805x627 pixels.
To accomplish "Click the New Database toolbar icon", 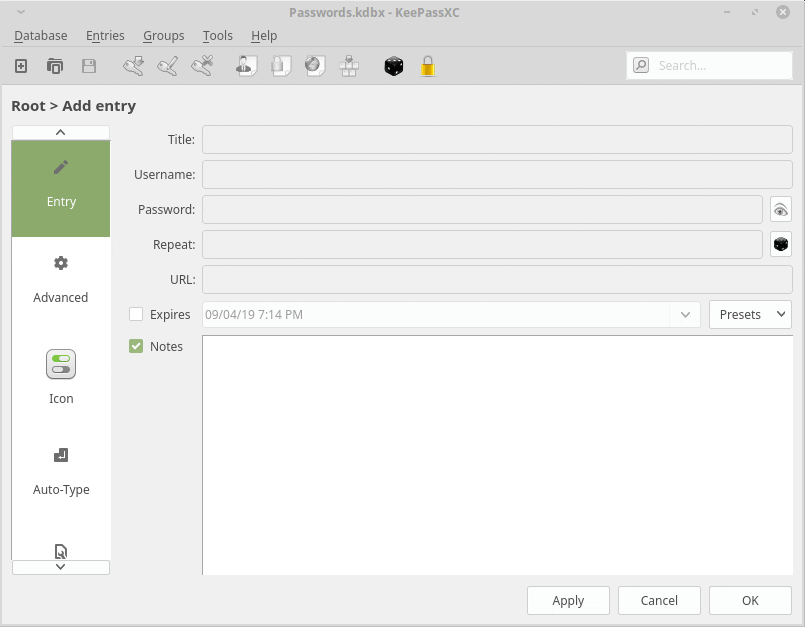I will tap(21, 66).
